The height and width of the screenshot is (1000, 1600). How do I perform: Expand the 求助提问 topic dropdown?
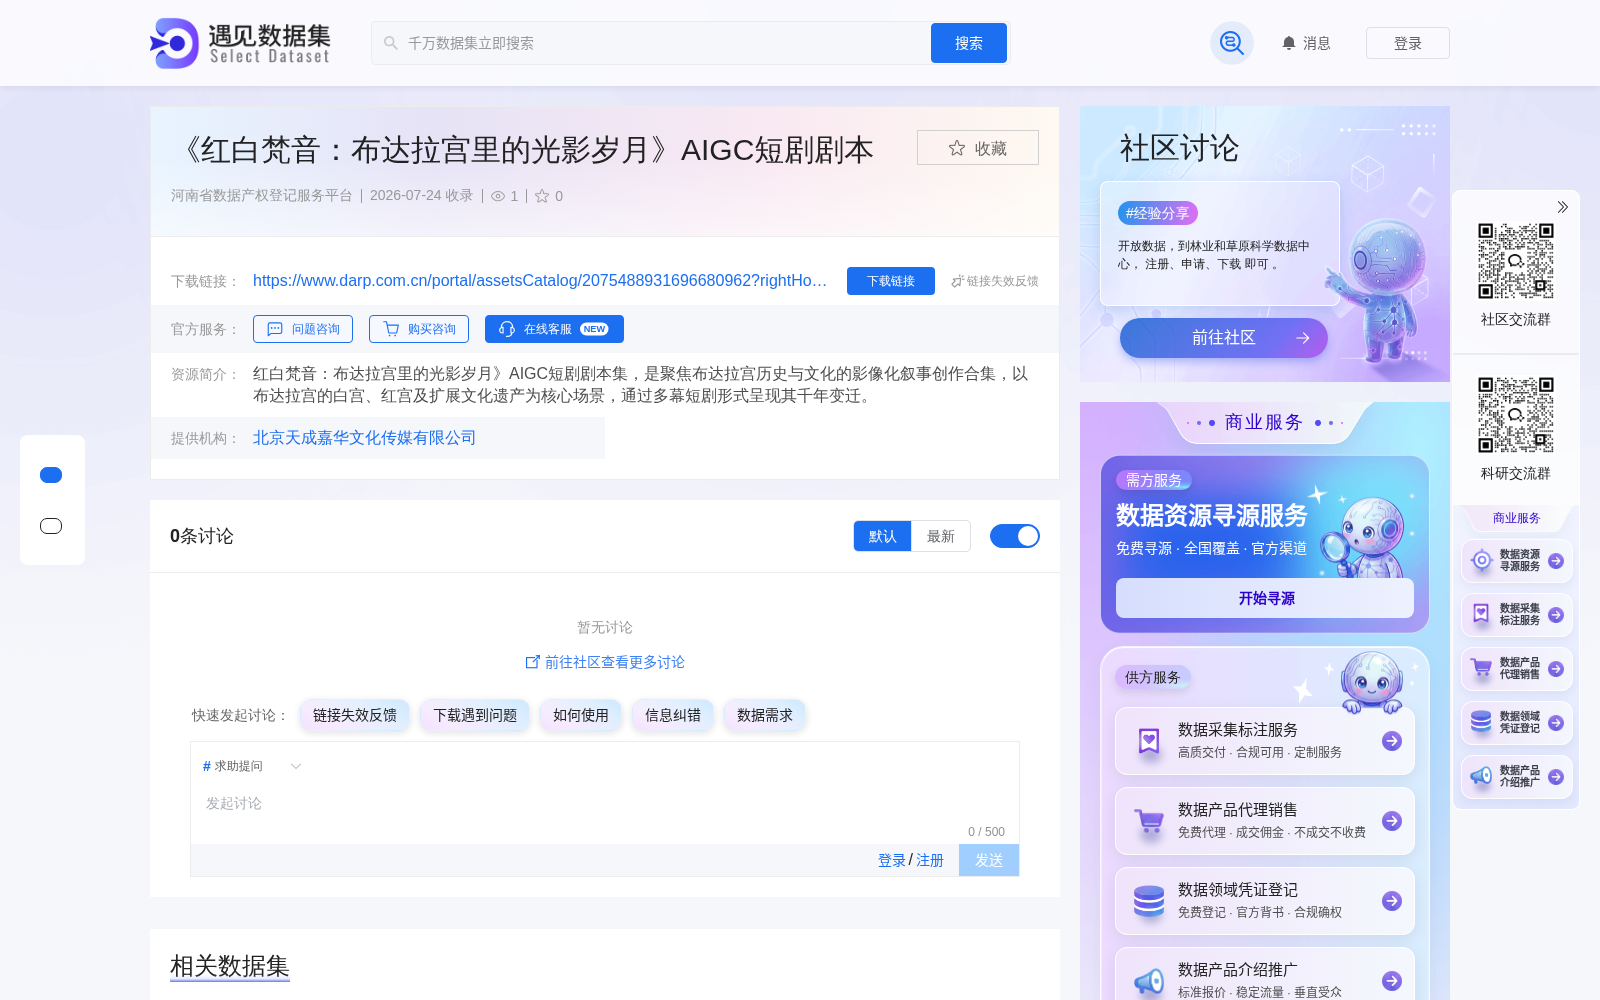252,766
